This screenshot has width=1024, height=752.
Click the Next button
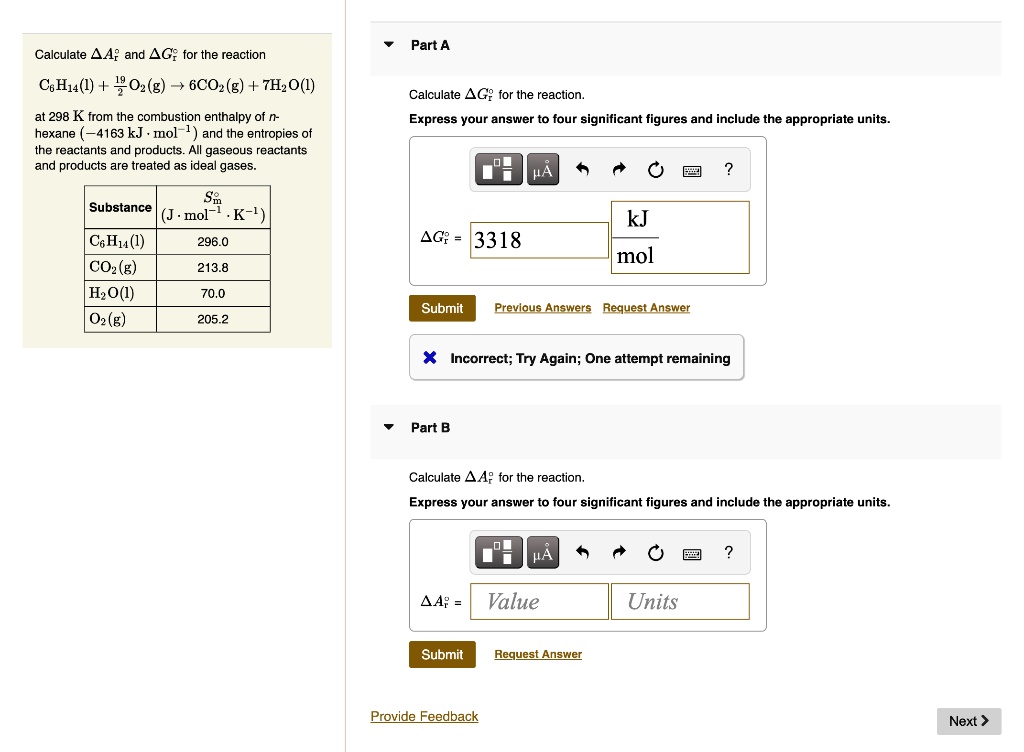coord(968,721)
